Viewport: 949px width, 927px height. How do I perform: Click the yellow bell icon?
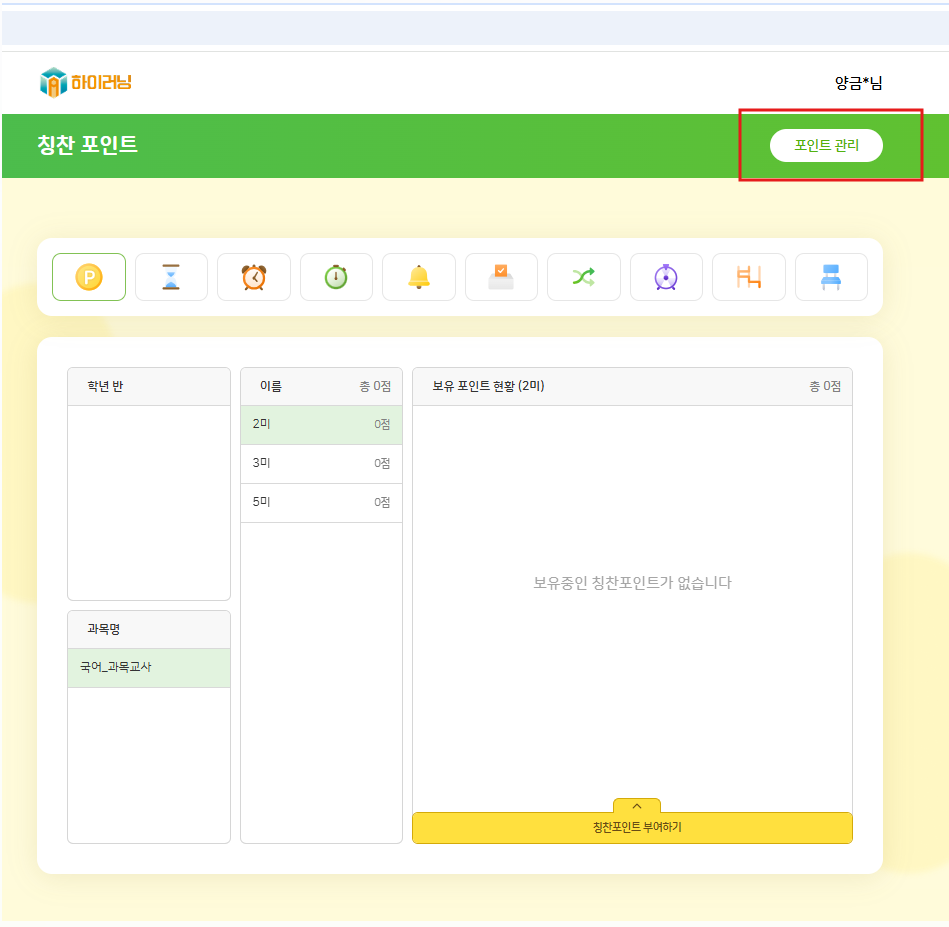click(419, 277)
